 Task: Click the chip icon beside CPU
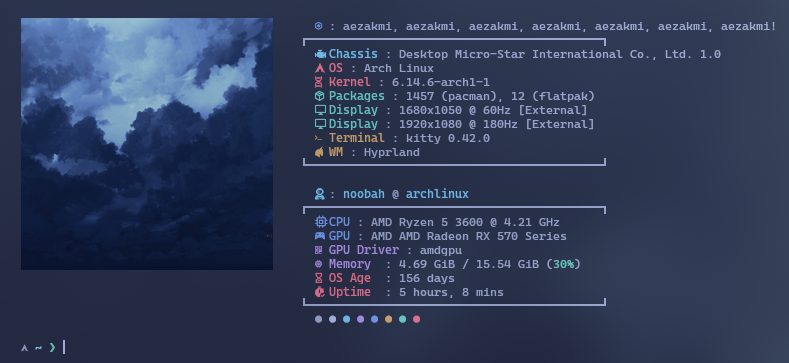321,222
